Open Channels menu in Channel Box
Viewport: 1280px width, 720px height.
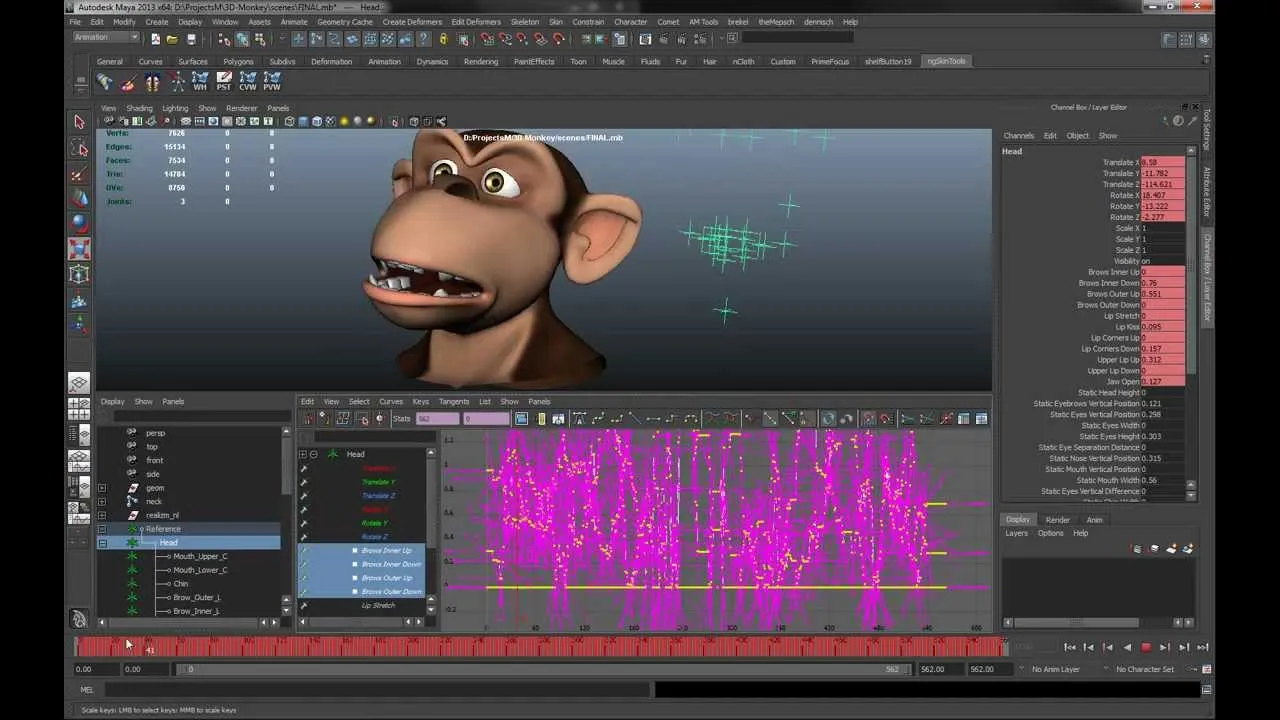1019,136
